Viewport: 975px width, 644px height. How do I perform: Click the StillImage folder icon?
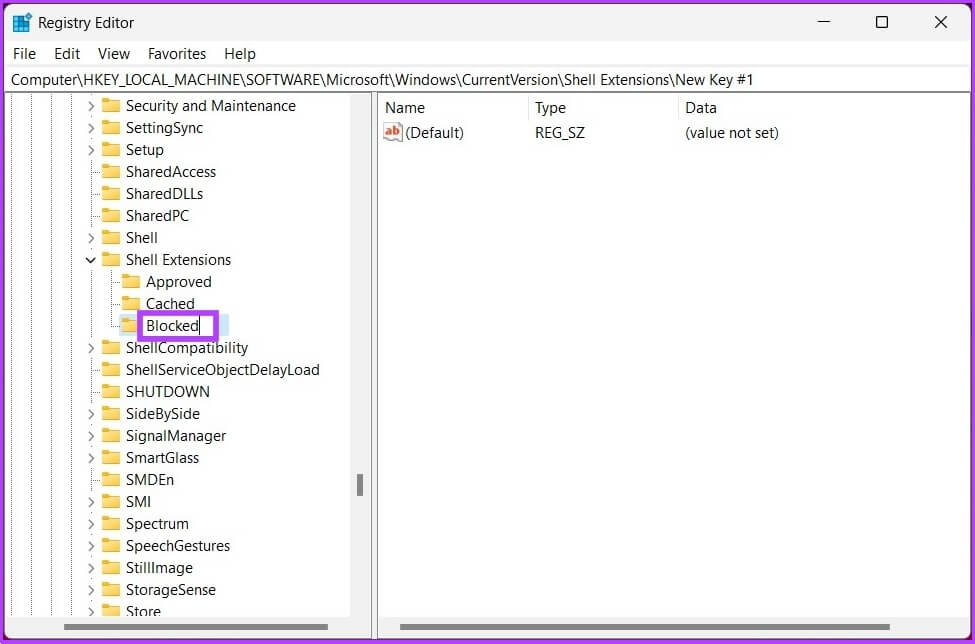coord(111,568)
